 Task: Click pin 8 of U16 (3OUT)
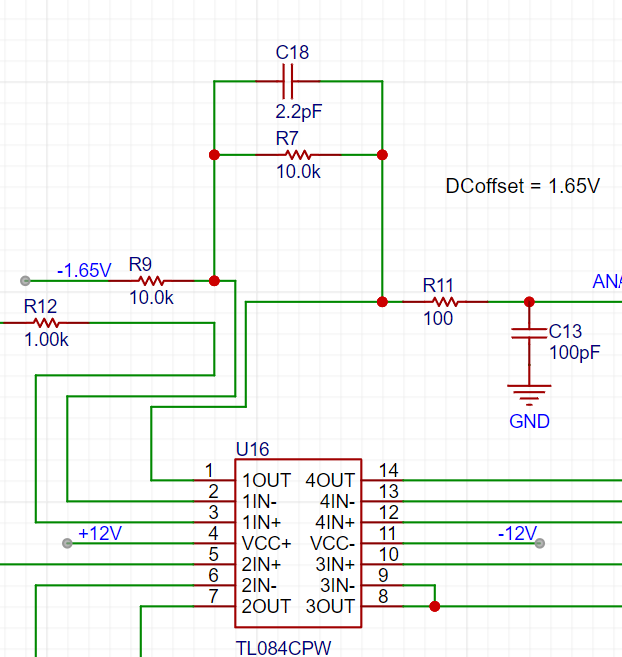(x=382, y=606)
